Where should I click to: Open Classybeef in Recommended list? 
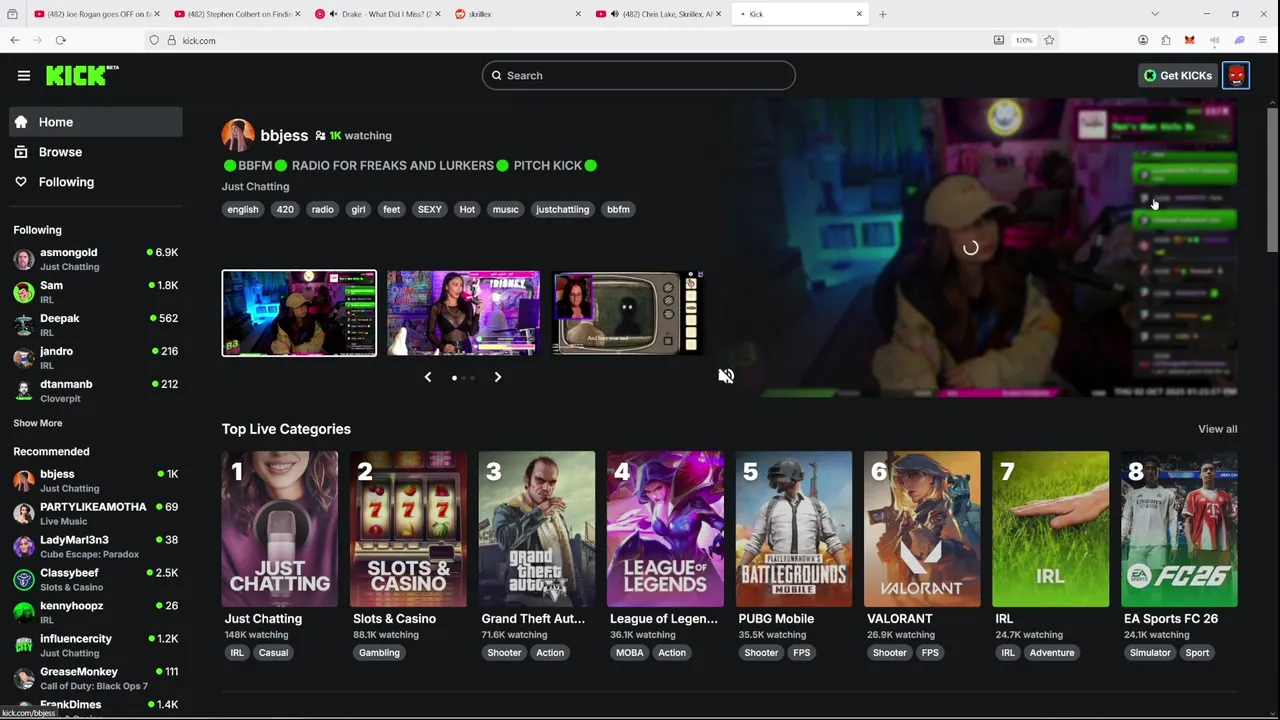(96, 580)
